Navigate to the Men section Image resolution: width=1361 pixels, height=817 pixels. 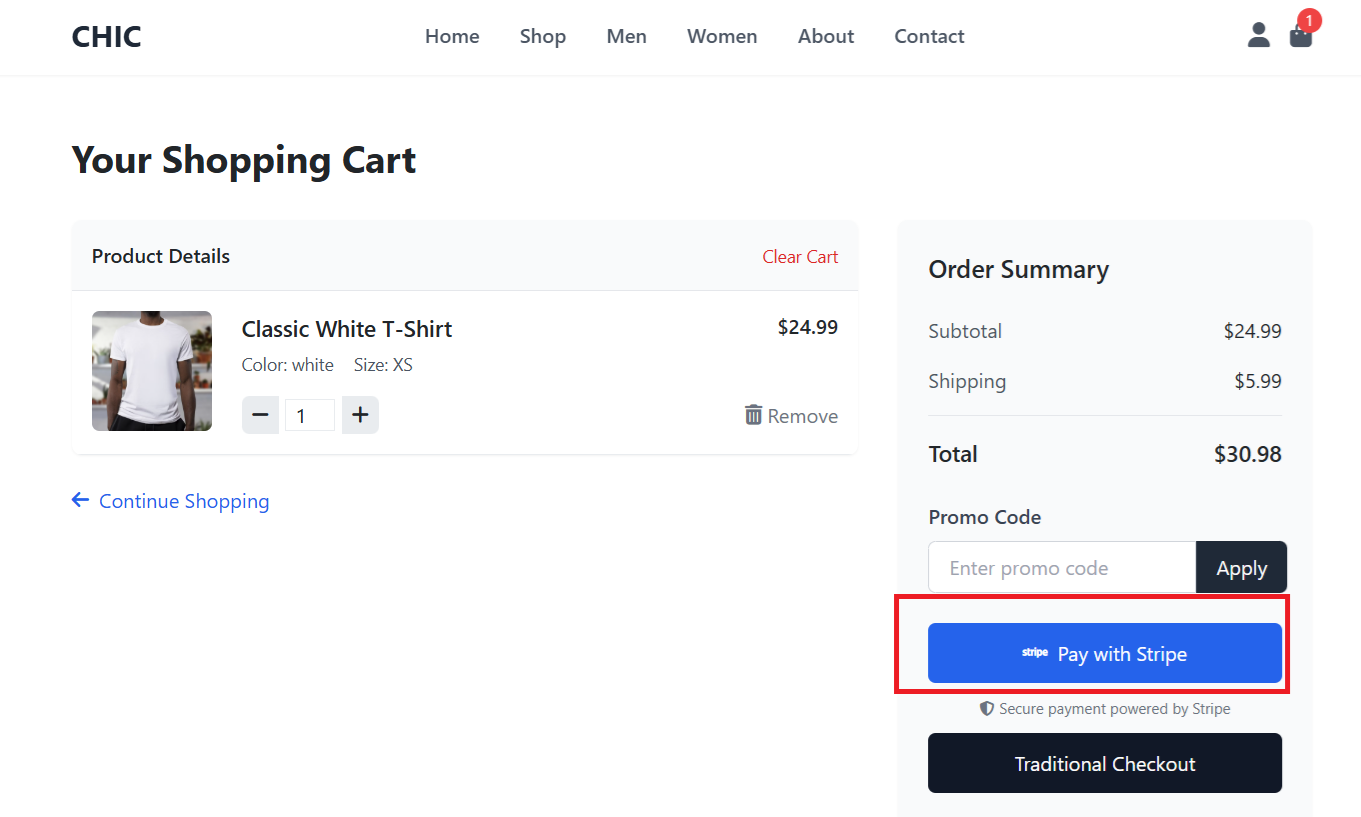pyautogui.click(x=626, y=37)
